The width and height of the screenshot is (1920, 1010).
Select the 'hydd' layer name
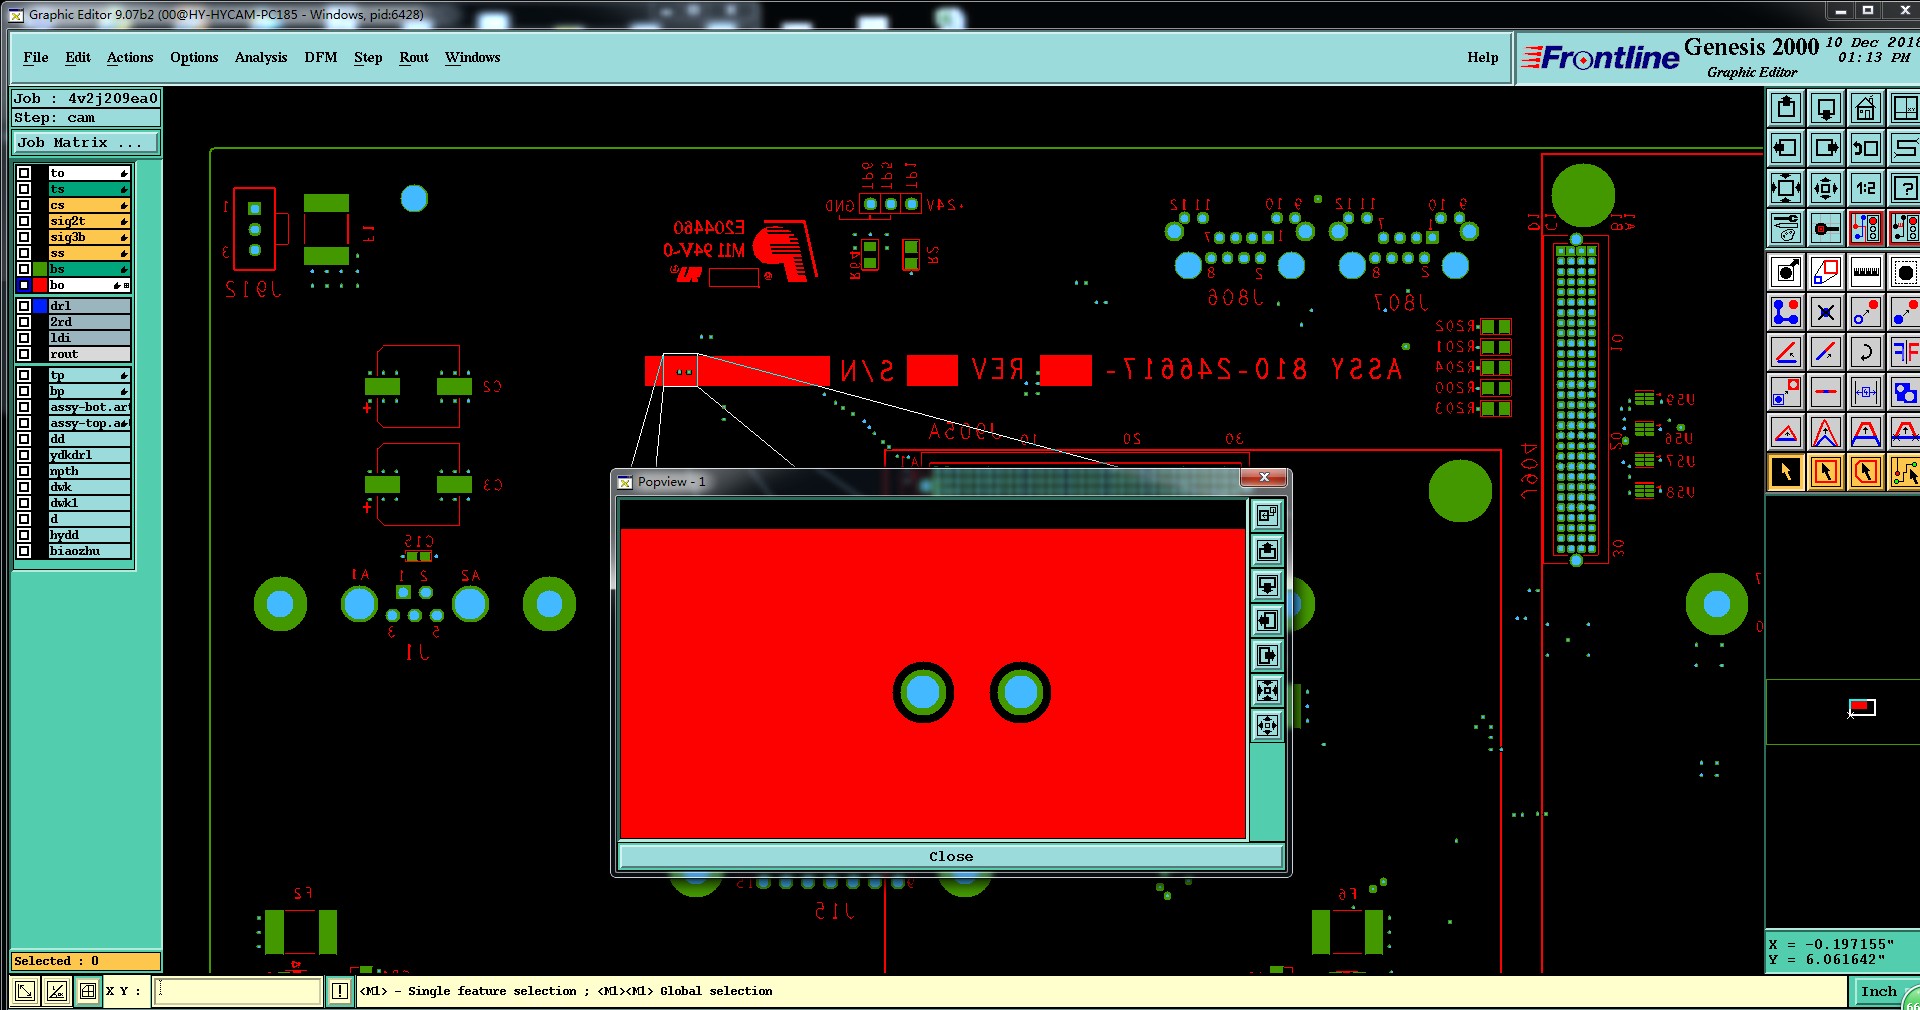coord(89,535)
